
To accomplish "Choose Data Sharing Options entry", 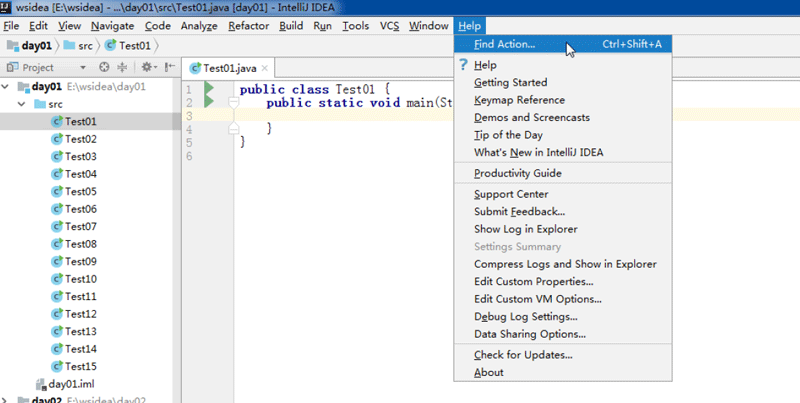I will (563, 334).
